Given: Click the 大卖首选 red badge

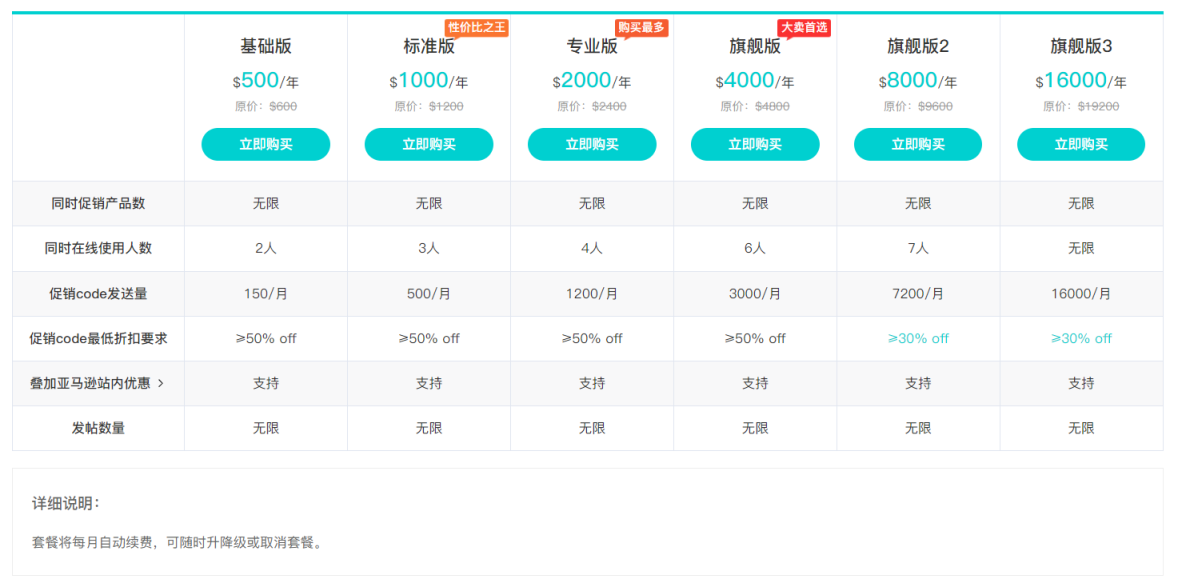Looking at the screenshot, I should point(804,27).
